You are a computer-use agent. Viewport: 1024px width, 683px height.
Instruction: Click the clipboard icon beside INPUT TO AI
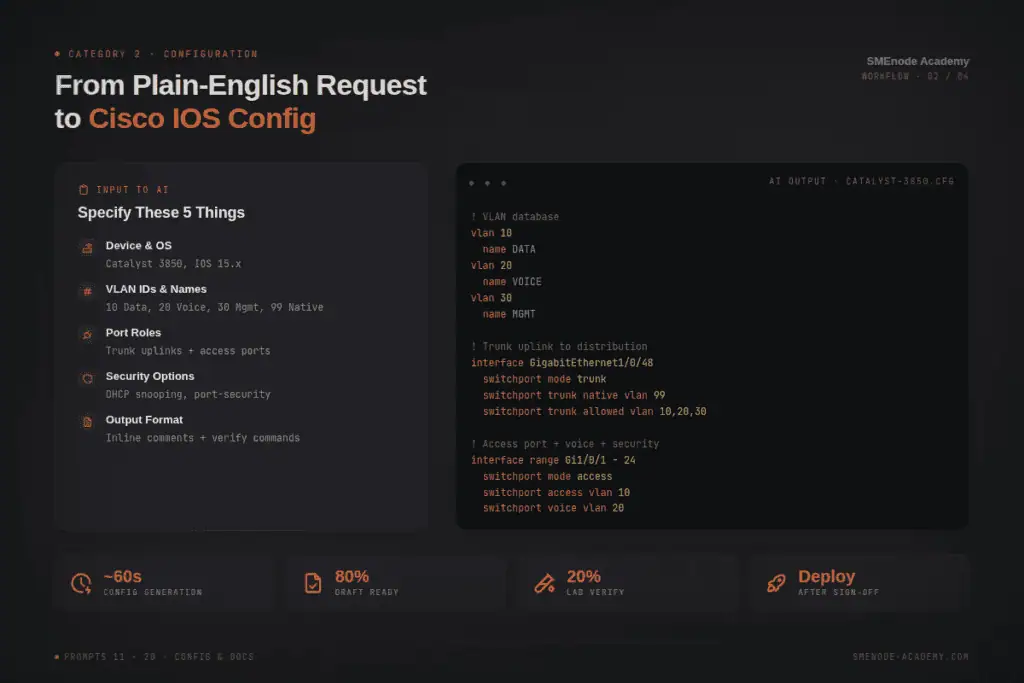coord(84,189)
